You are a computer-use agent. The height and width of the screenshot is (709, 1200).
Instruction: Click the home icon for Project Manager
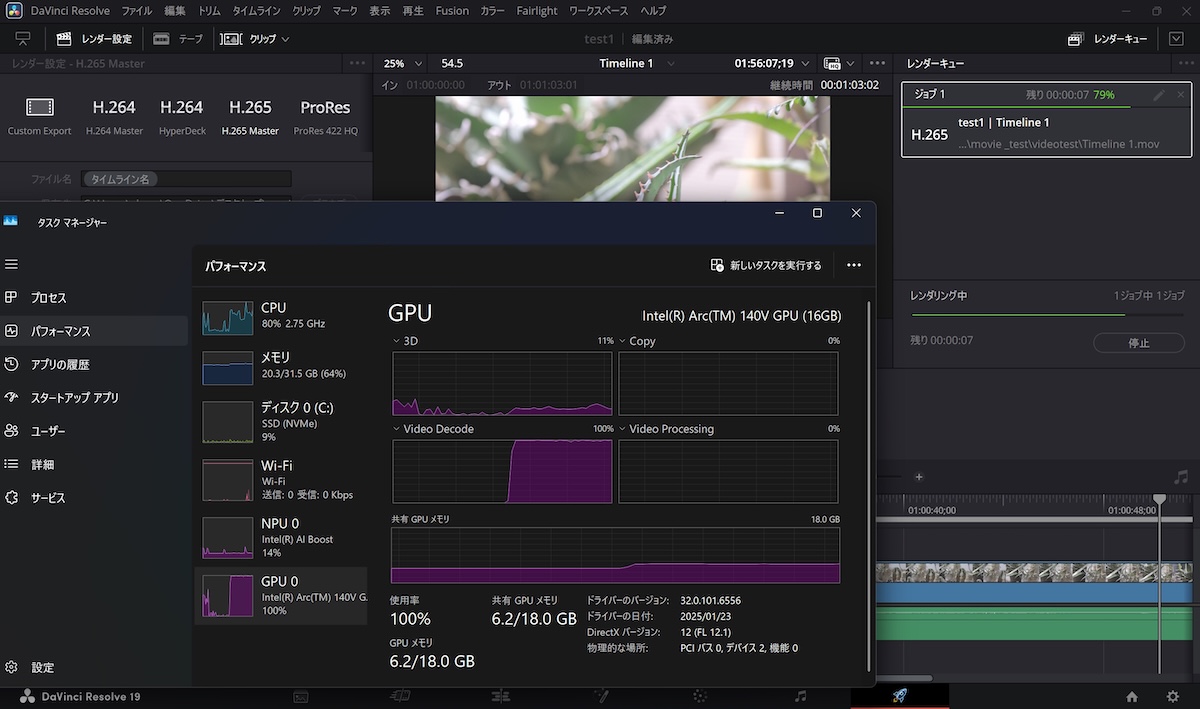pyautogui.click(x=1132, y=696)
